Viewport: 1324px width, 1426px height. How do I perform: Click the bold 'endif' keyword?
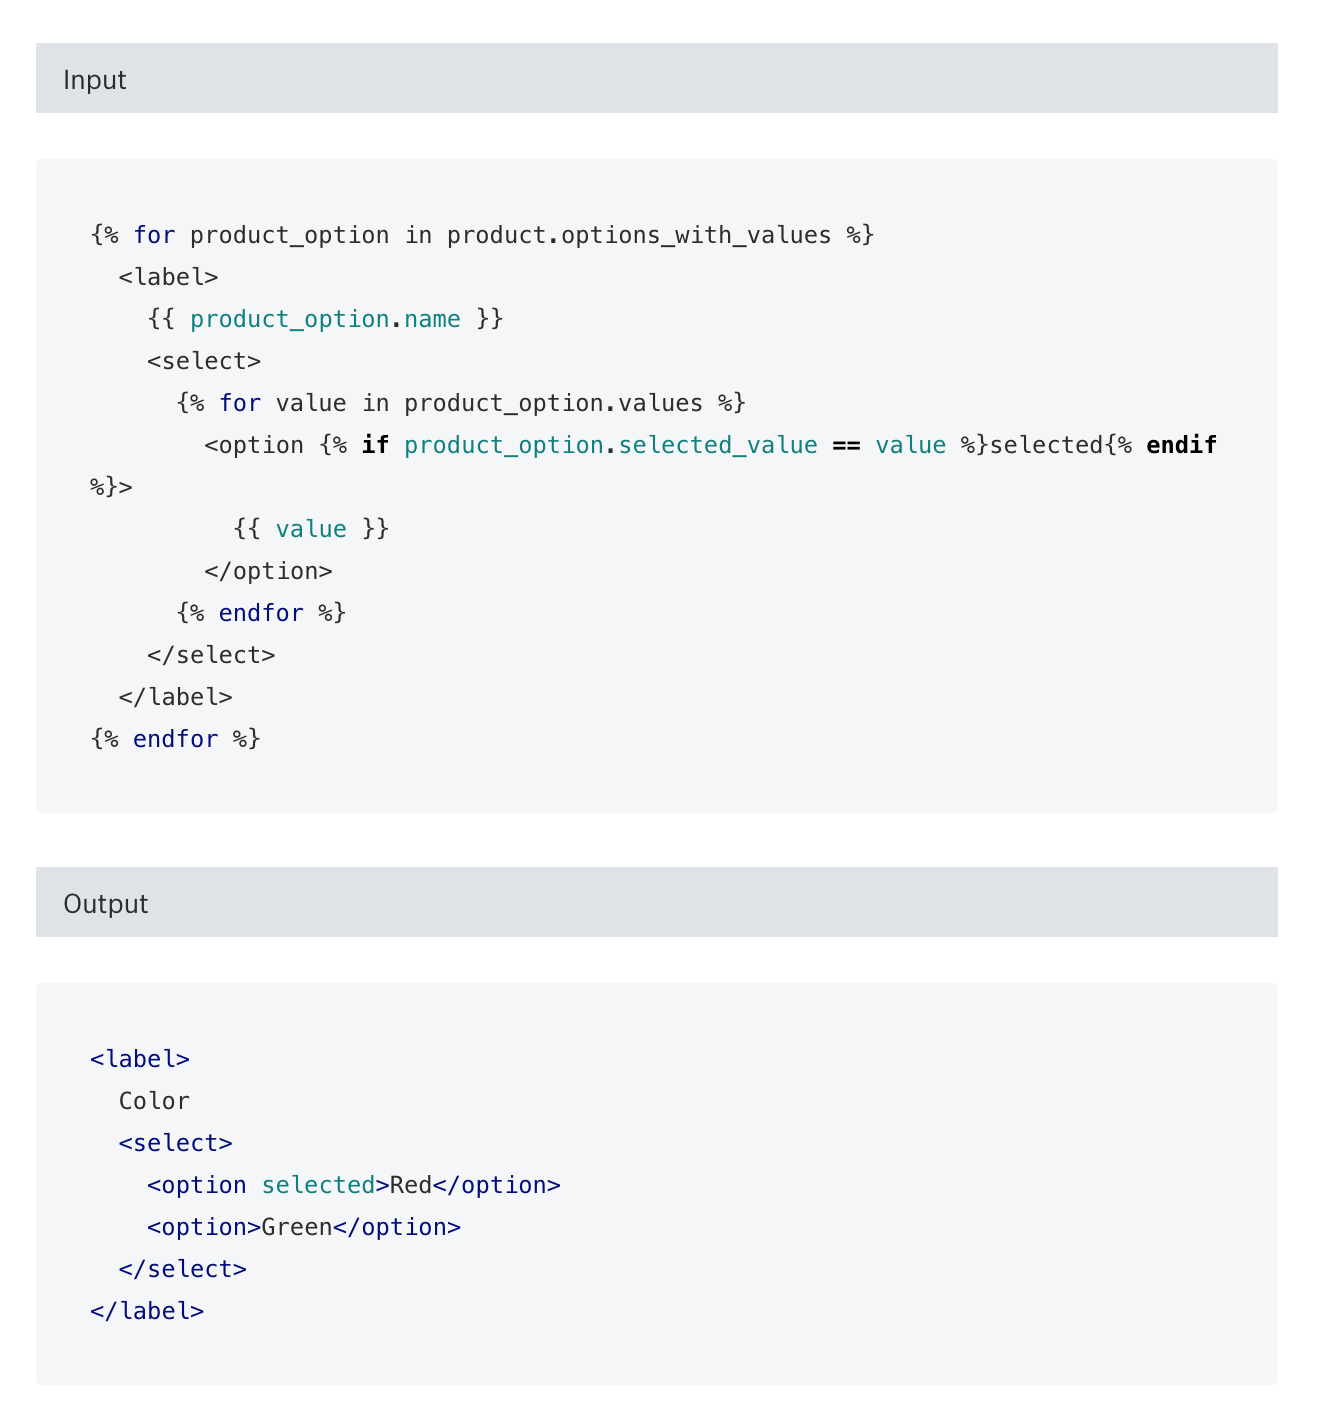coord(1181,446)
